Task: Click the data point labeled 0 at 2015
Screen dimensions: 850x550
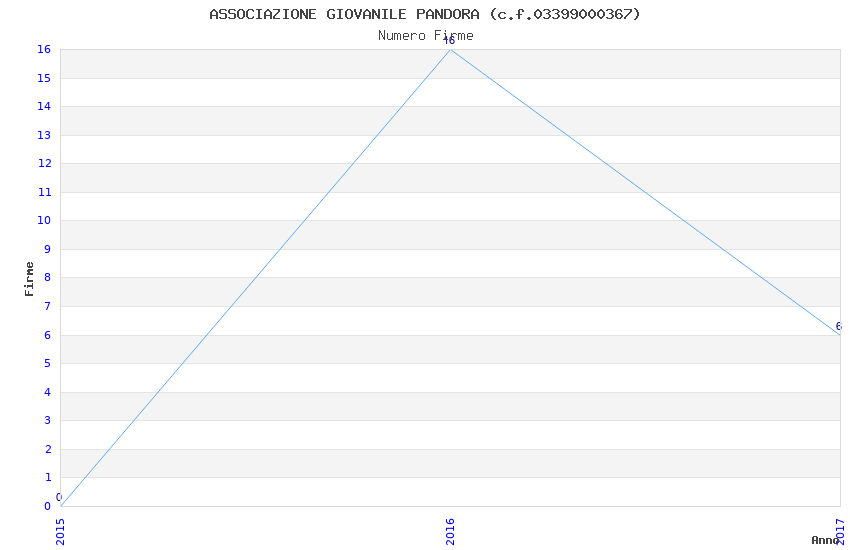Action: coord(61,506)
